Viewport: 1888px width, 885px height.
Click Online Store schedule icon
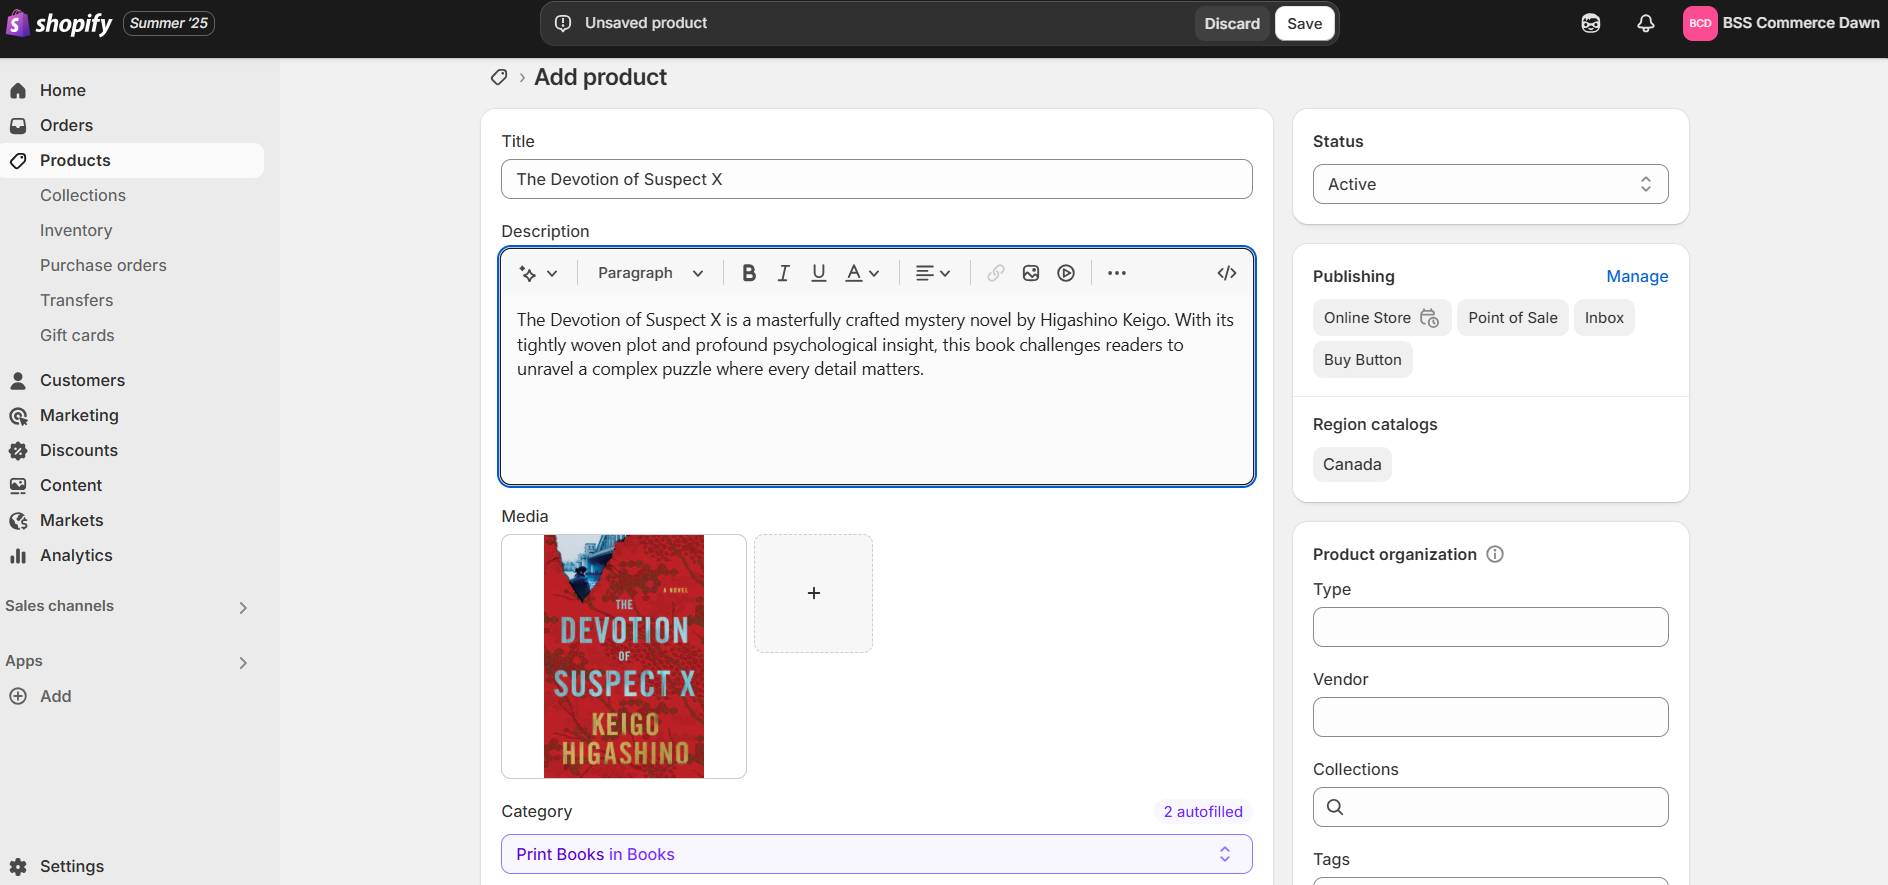click(x=1430, y=318)
